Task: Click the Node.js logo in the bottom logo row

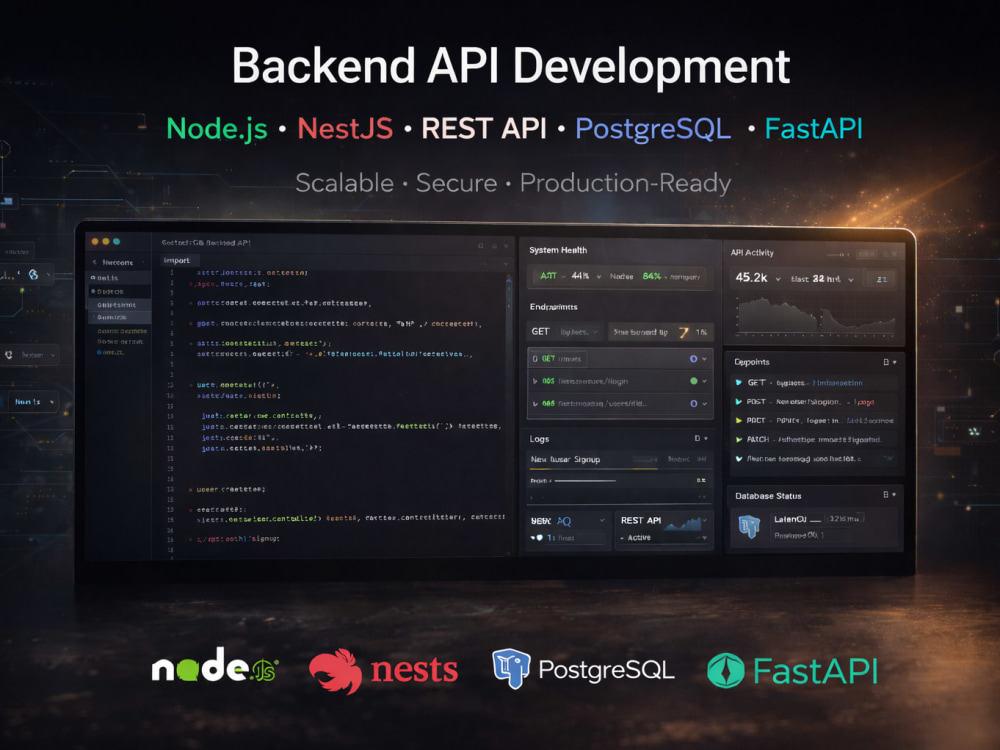Action: coord(214,666)
